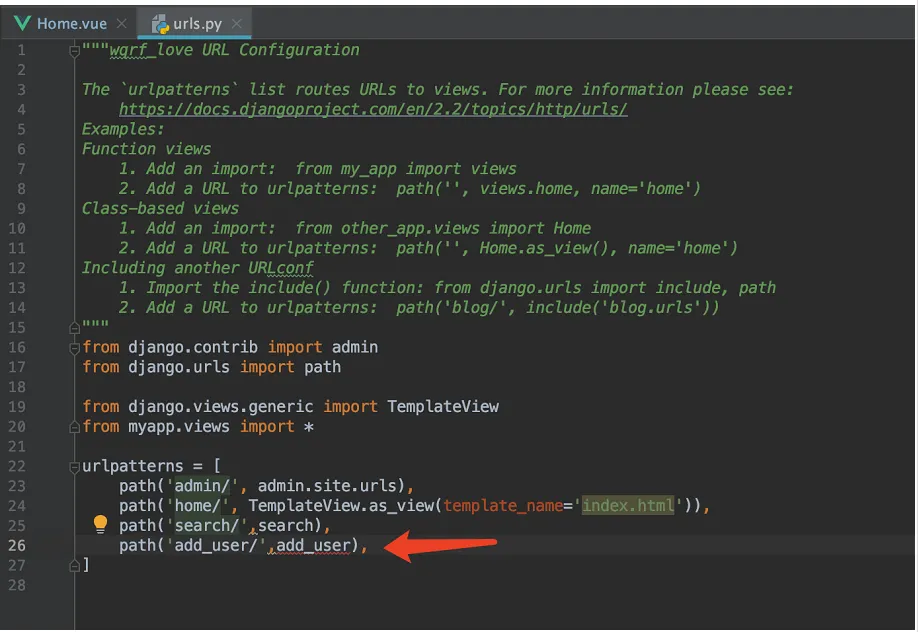
Task: Click 'Examples:' text on line 5
Action: pyautogui.click(x=123, y=129)
